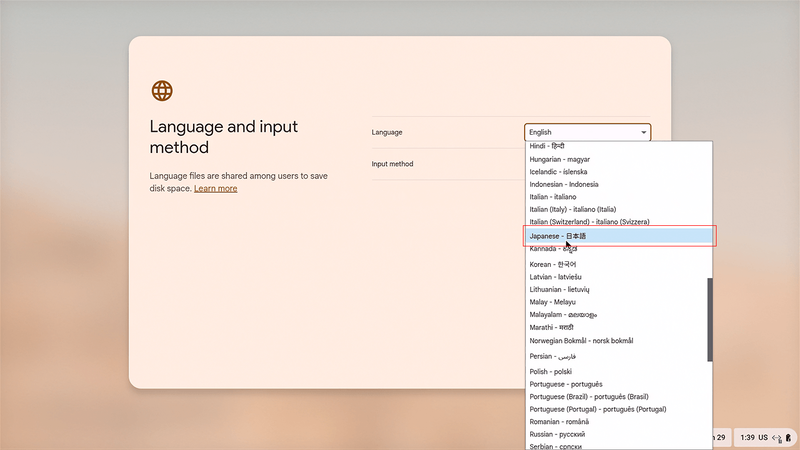Select Malayalam language option
Image resolution: width=800 pixels, height=450 pixels.
click(618, 315)
